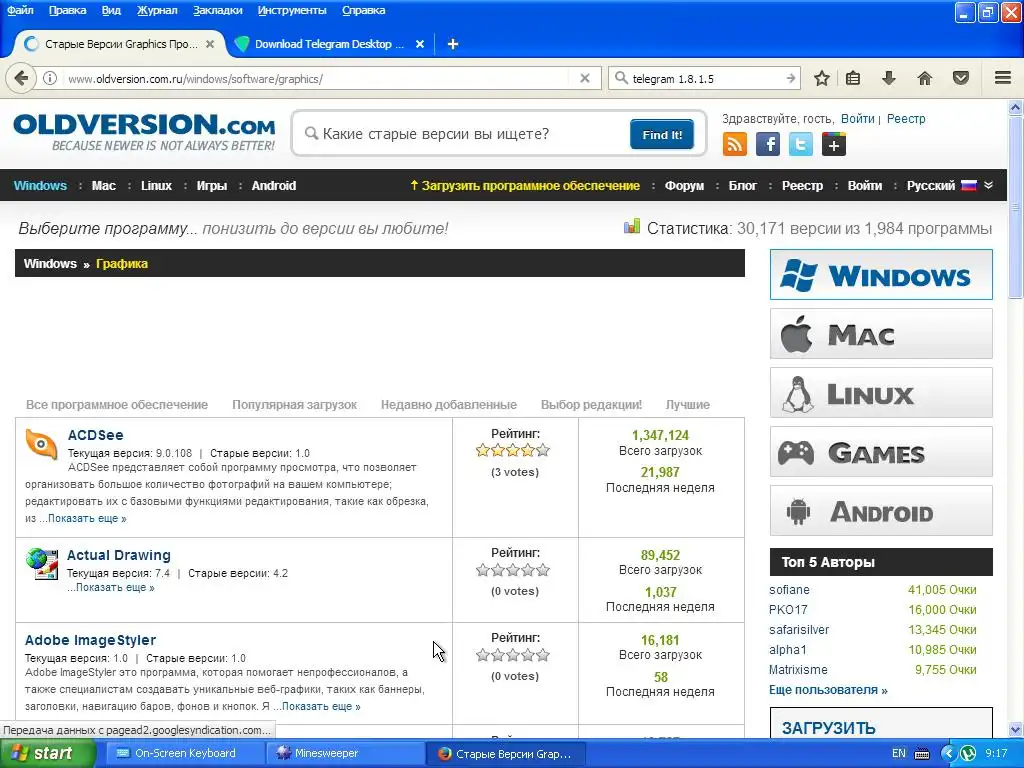Click the Еще пользователя » link
Viewport: 1024px width, 768px height.
pos(828,690)
